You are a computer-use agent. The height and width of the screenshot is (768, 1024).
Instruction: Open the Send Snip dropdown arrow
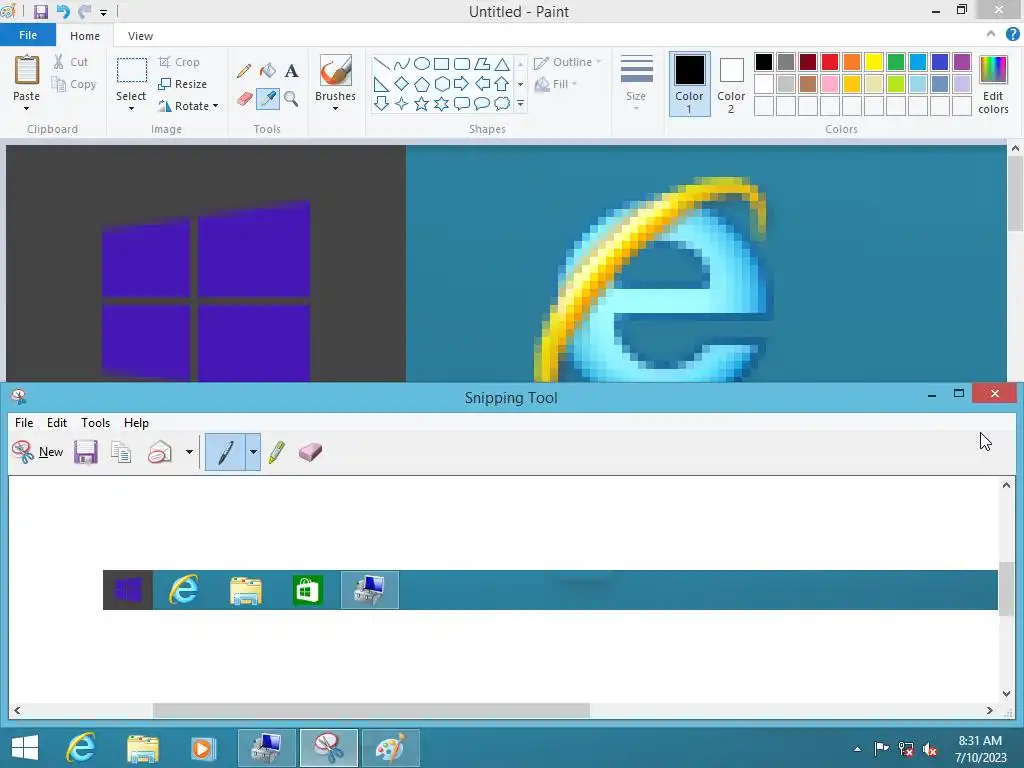click(x=189, y=452)
